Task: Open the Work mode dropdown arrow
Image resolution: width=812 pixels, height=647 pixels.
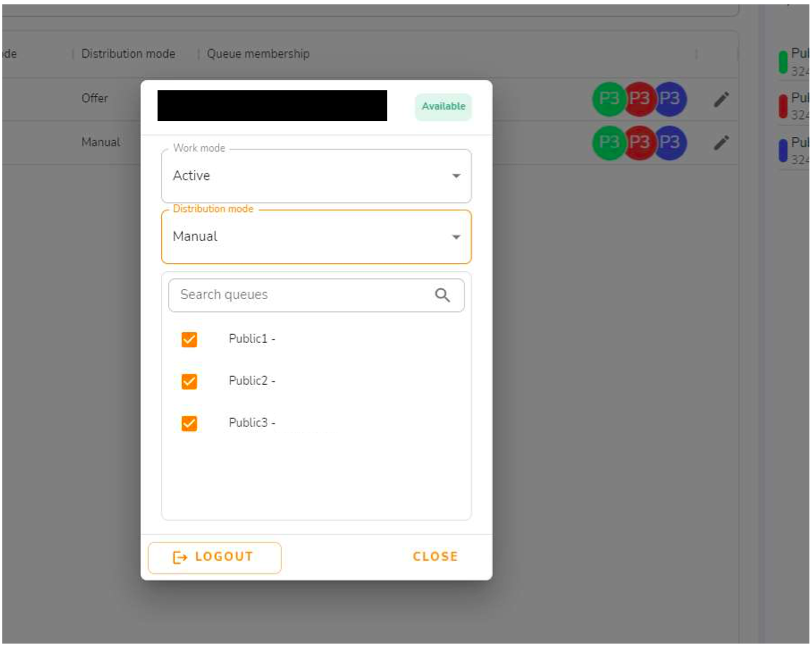Action: [456, 176]
